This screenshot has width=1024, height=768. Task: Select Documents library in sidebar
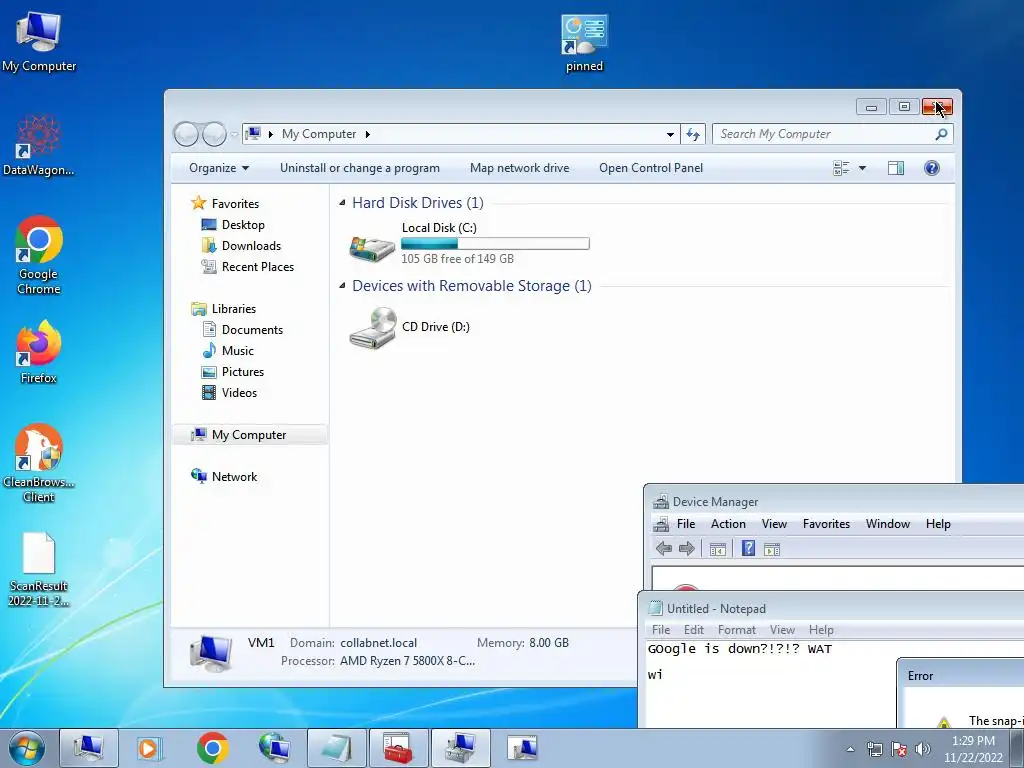coord(251,330)
